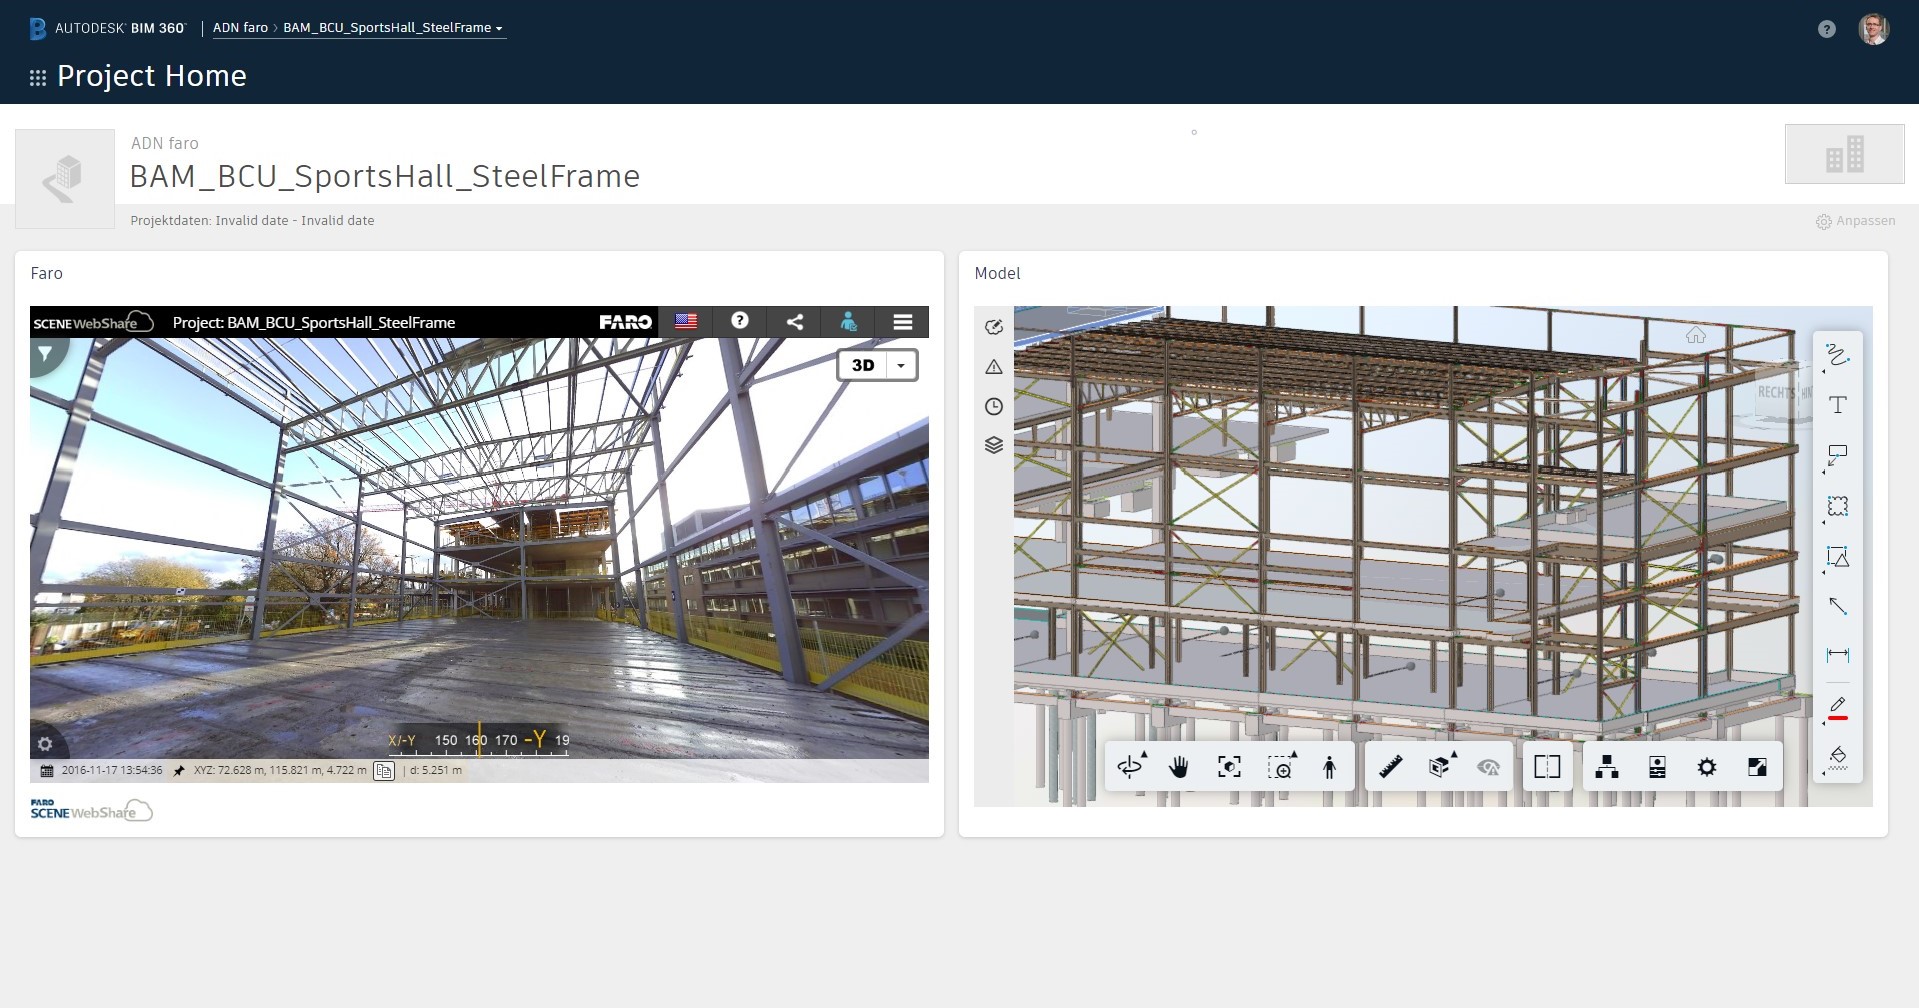
Task: Open the module switcher grid icon
Action: coord(38,77)
